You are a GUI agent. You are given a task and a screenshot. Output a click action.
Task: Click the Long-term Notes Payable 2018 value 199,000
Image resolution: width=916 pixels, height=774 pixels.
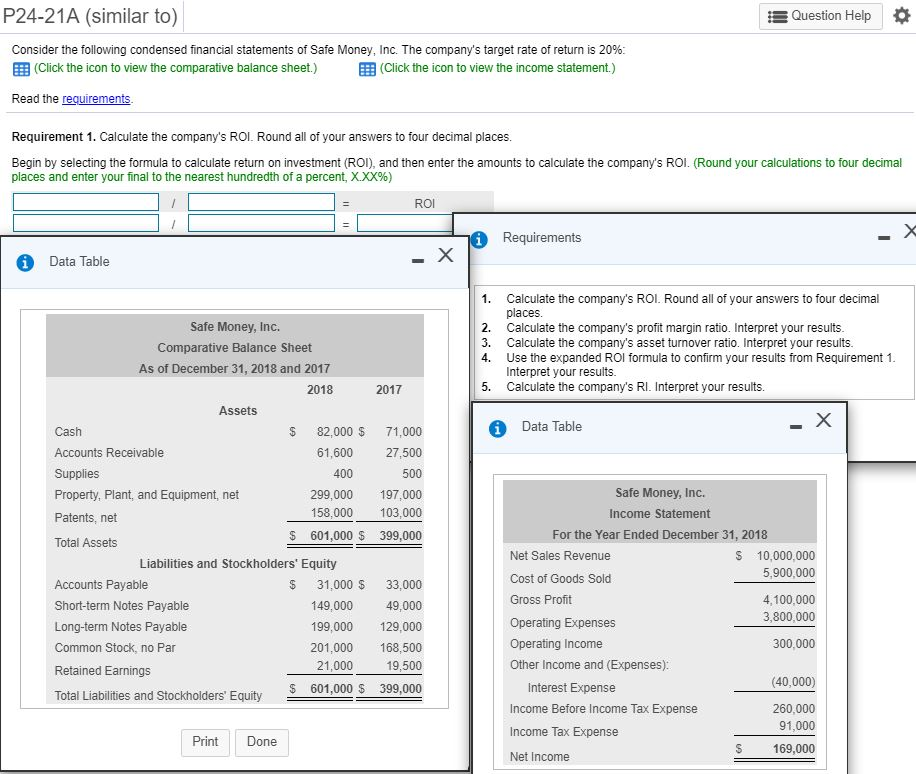click(x=331, y=627)
